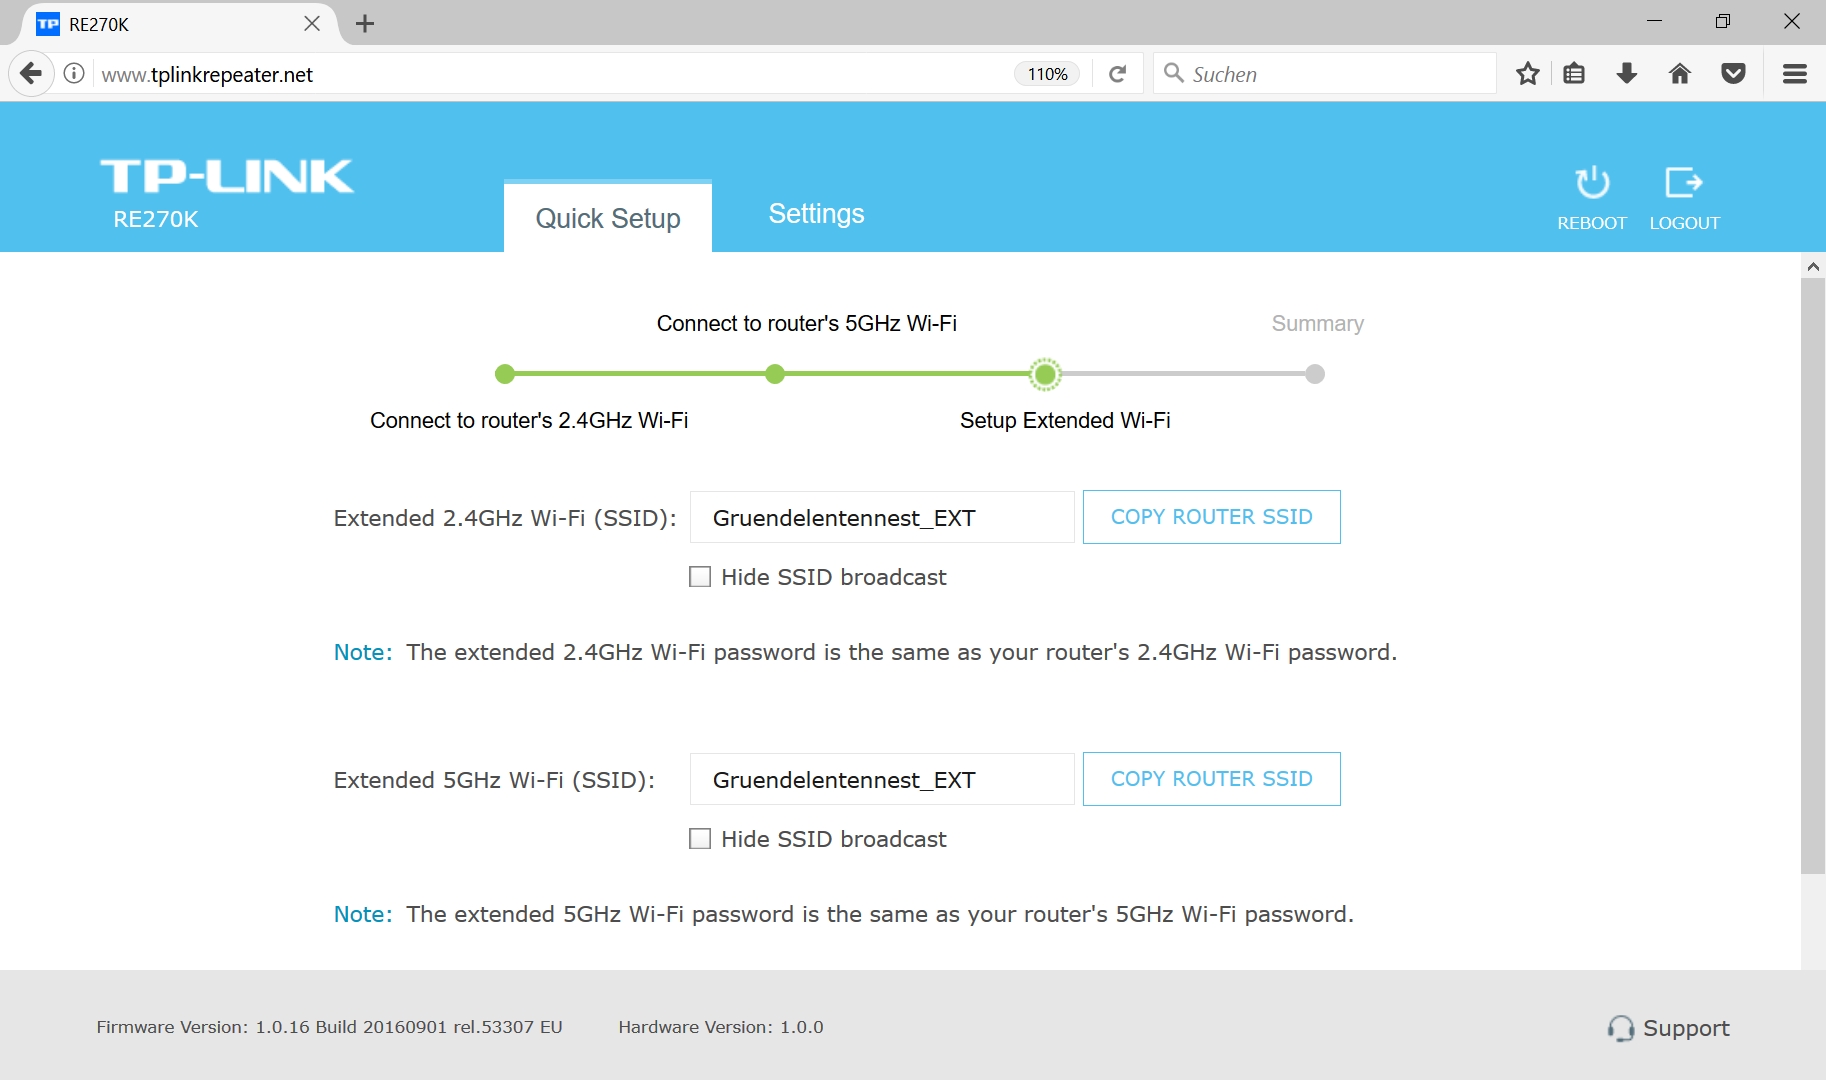This screenshot has height=1080, width=1826.
Task: Click the 'Connect to router's 5GHz Wi-Fi' label
Action: [x=807, y=323]
